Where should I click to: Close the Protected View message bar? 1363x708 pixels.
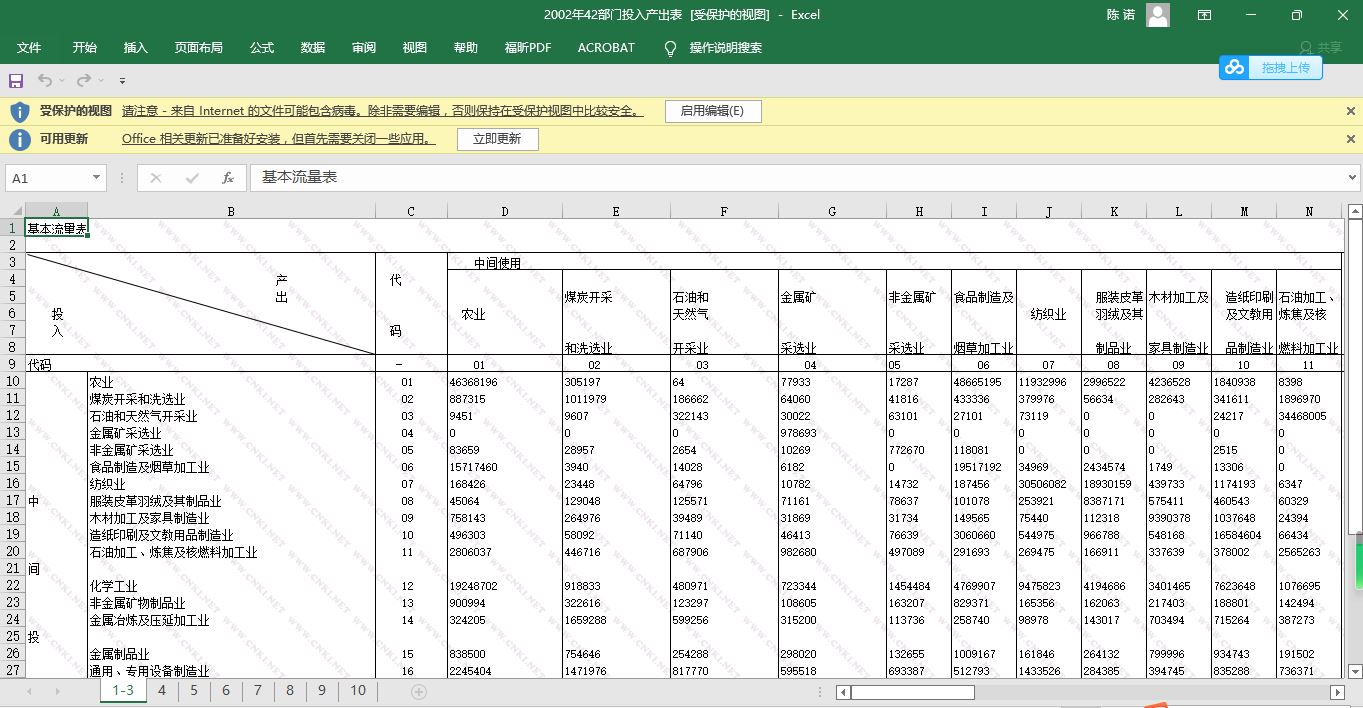coord(1351,111)
